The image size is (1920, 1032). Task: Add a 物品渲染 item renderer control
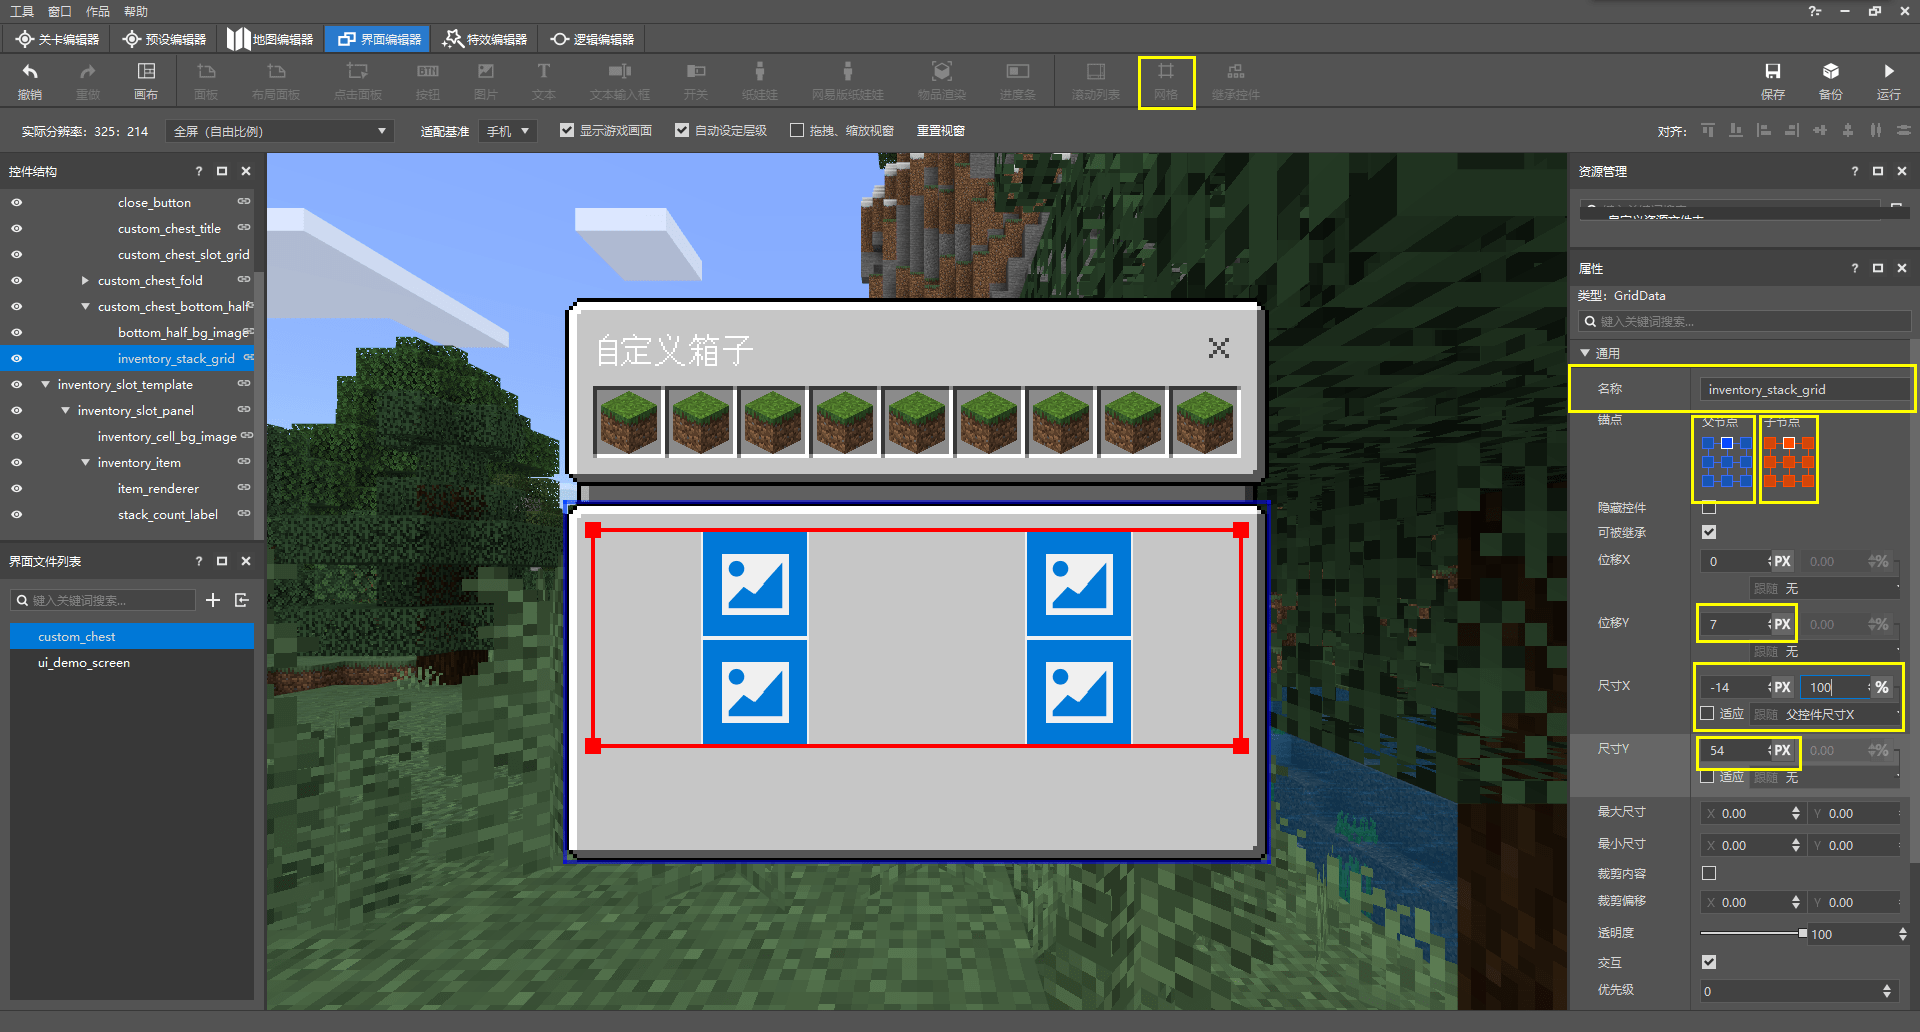click(x=942, y=81)
